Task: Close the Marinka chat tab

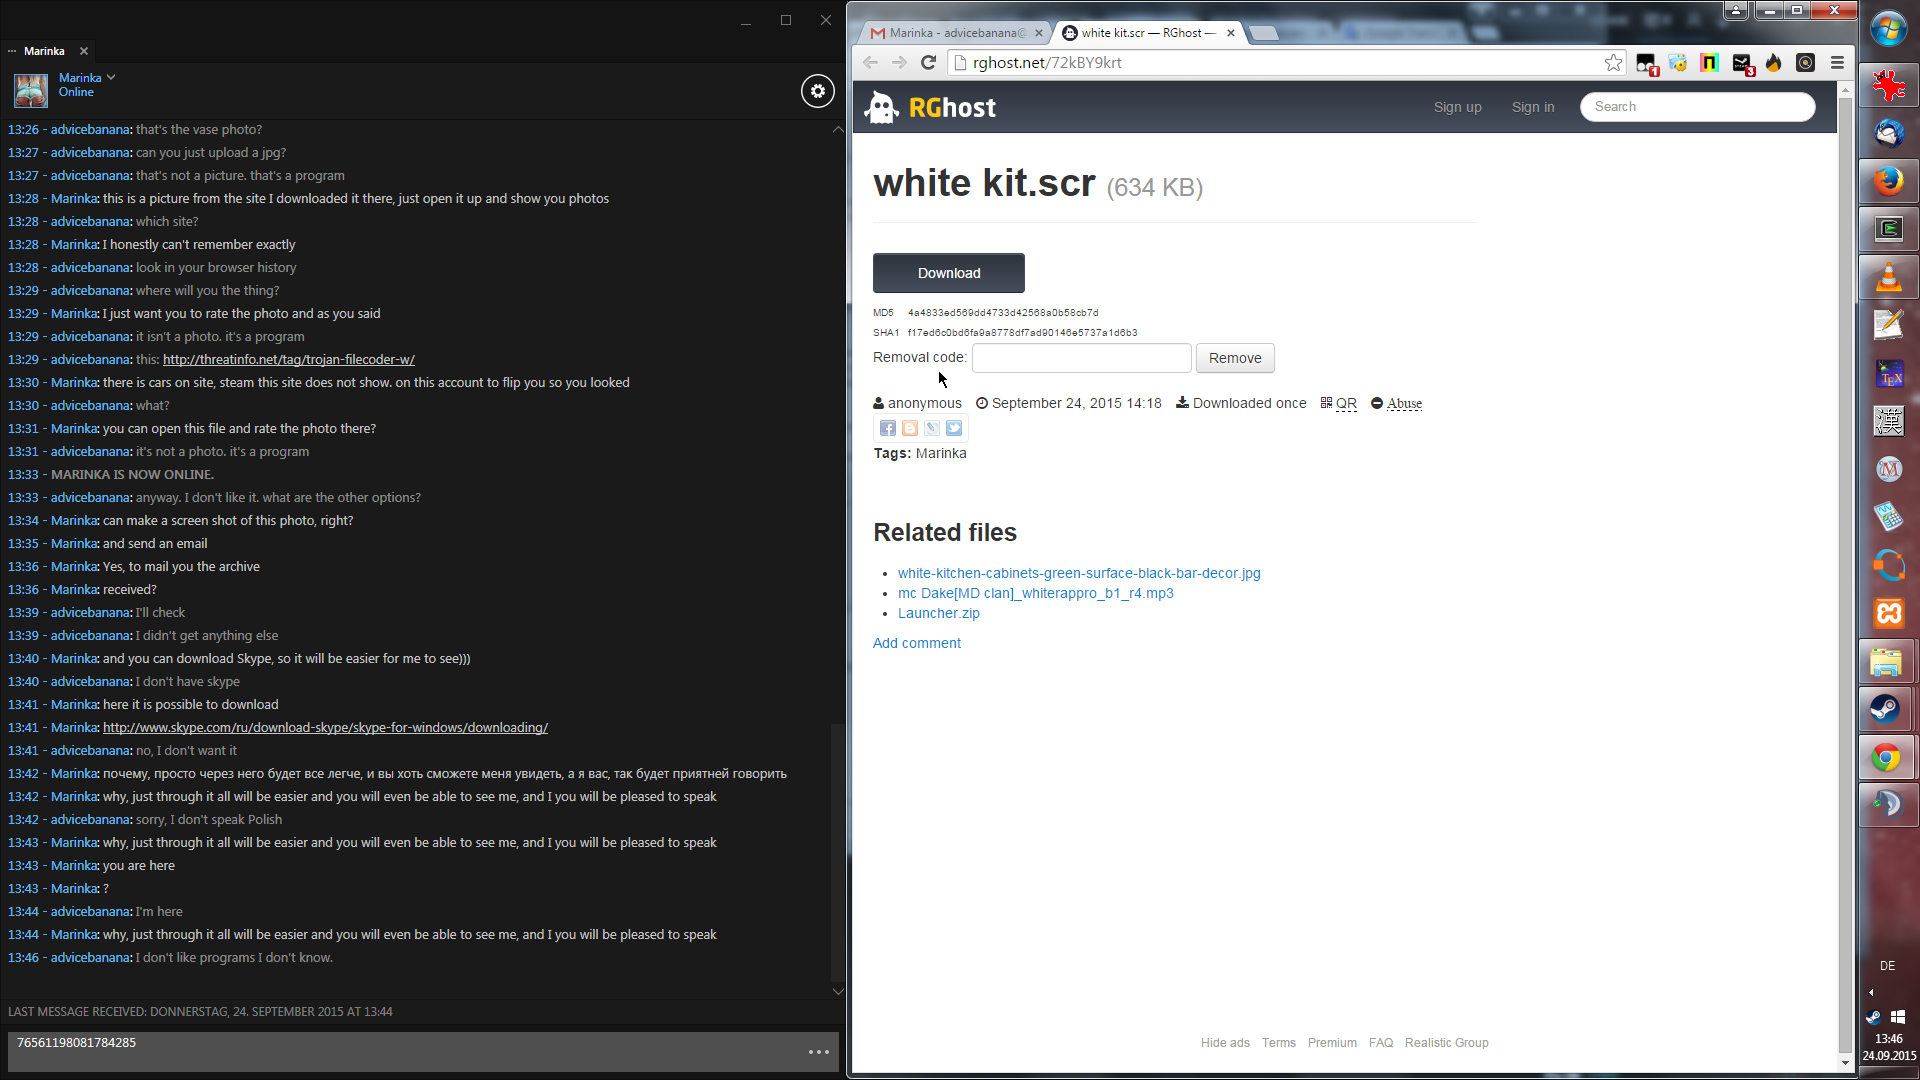Action: (x=84, y=51)
